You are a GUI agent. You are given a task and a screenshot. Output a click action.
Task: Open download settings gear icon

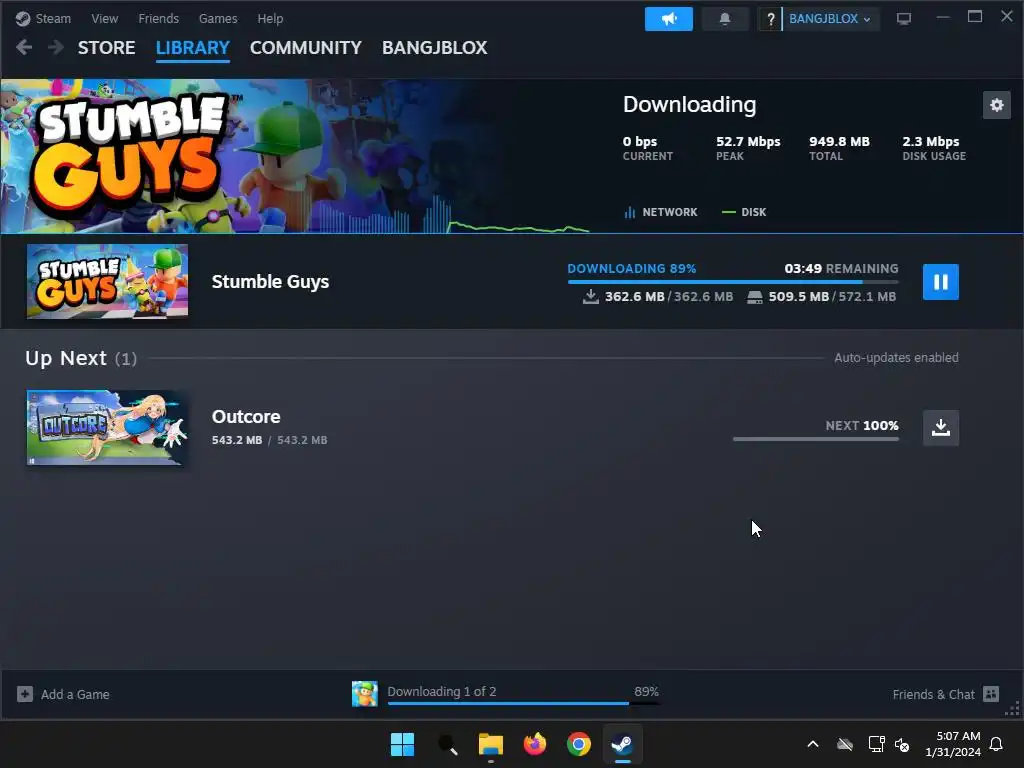pos(997,105)
